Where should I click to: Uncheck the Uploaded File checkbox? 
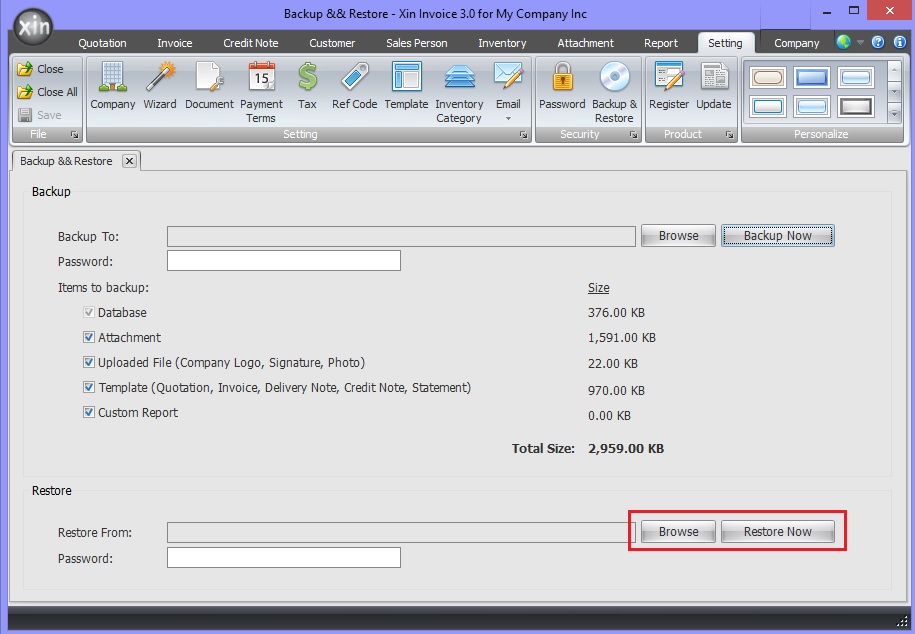[x=89, y=363]
